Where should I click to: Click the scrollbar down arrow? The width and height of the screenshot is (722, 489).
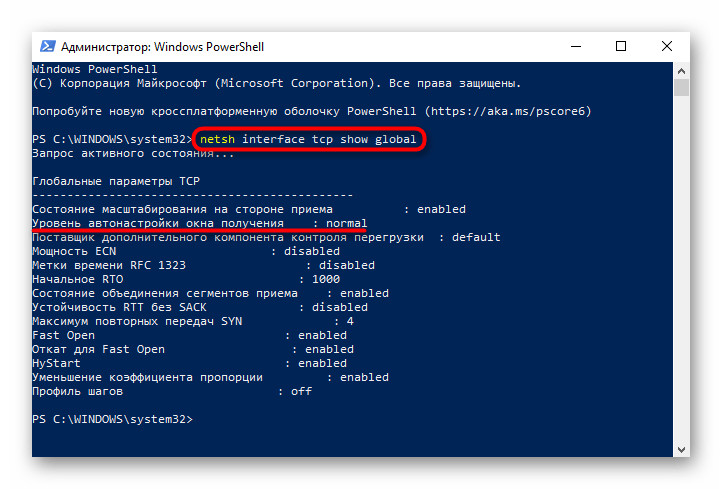681,449
